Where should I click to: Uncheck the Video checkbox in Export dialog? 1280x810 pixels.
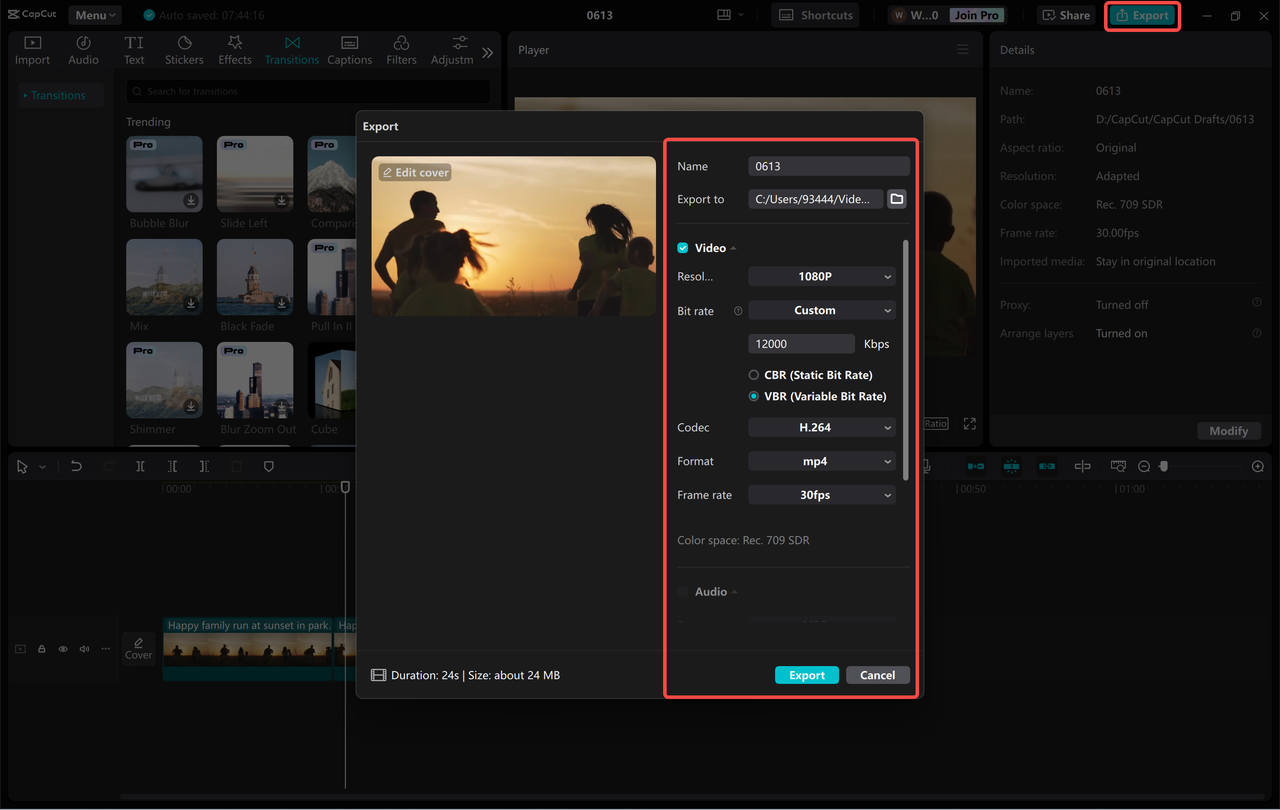[x=683, y=248]
